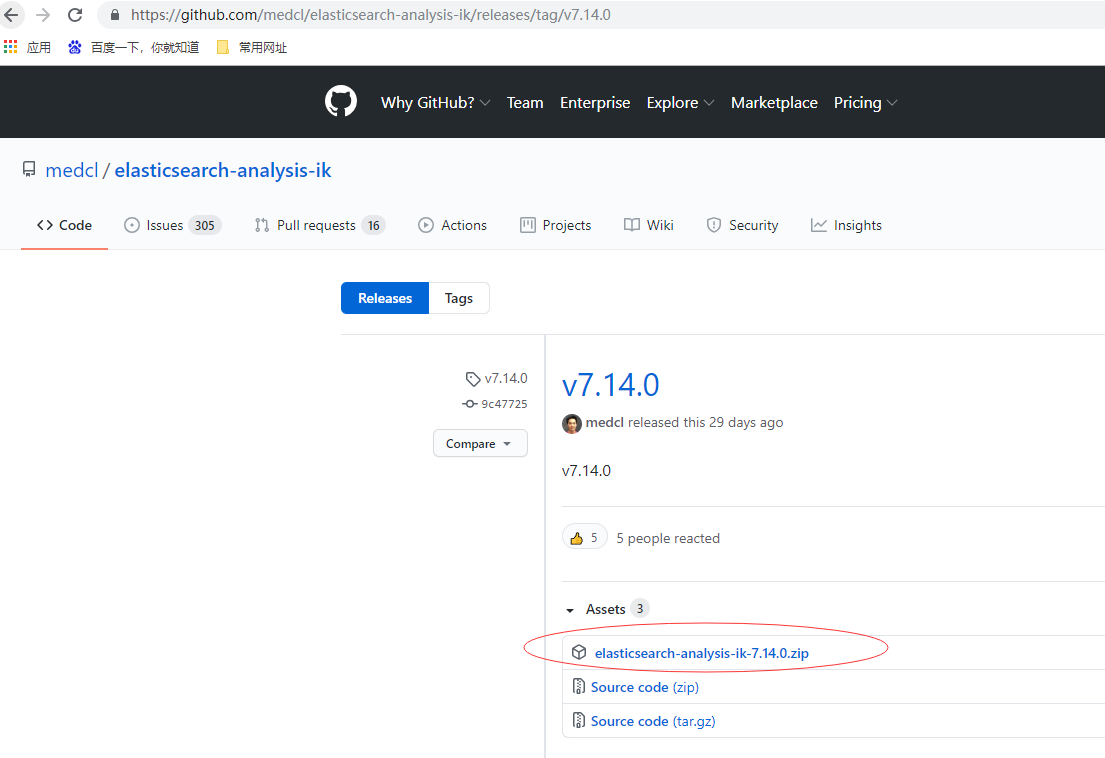Image resolution: width=1105 pixels, height=758 pixels.
Task: Click the browser forward arrow
Action: tap(43, 15)
